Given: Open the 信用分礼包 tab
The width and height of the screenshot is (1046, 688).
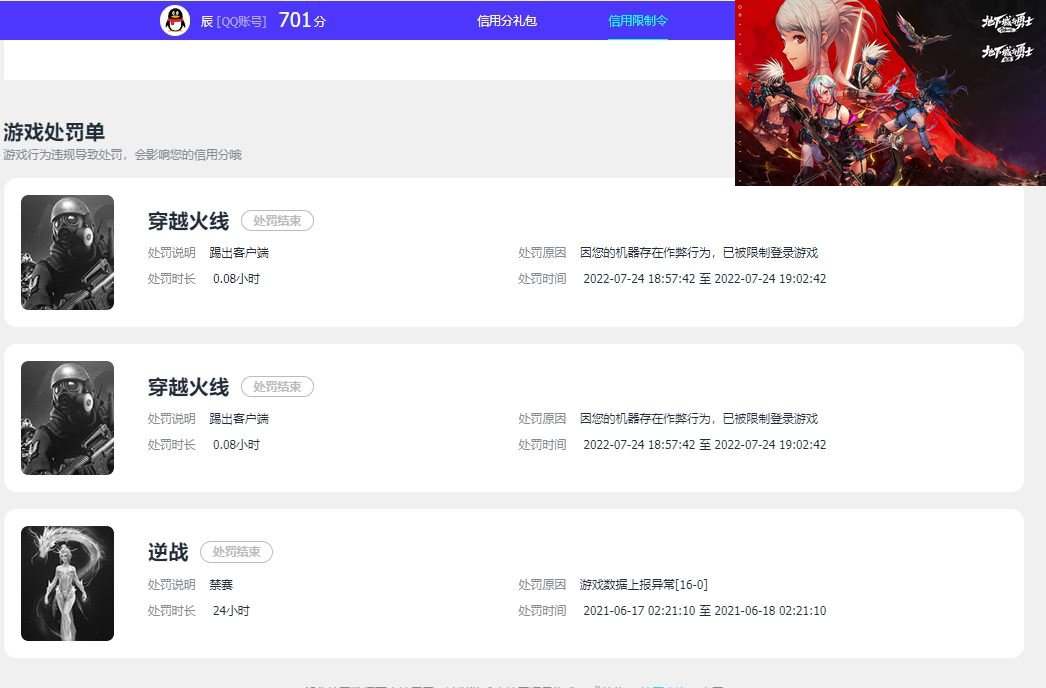Looking at the screenshot, I should click(506, 21).
